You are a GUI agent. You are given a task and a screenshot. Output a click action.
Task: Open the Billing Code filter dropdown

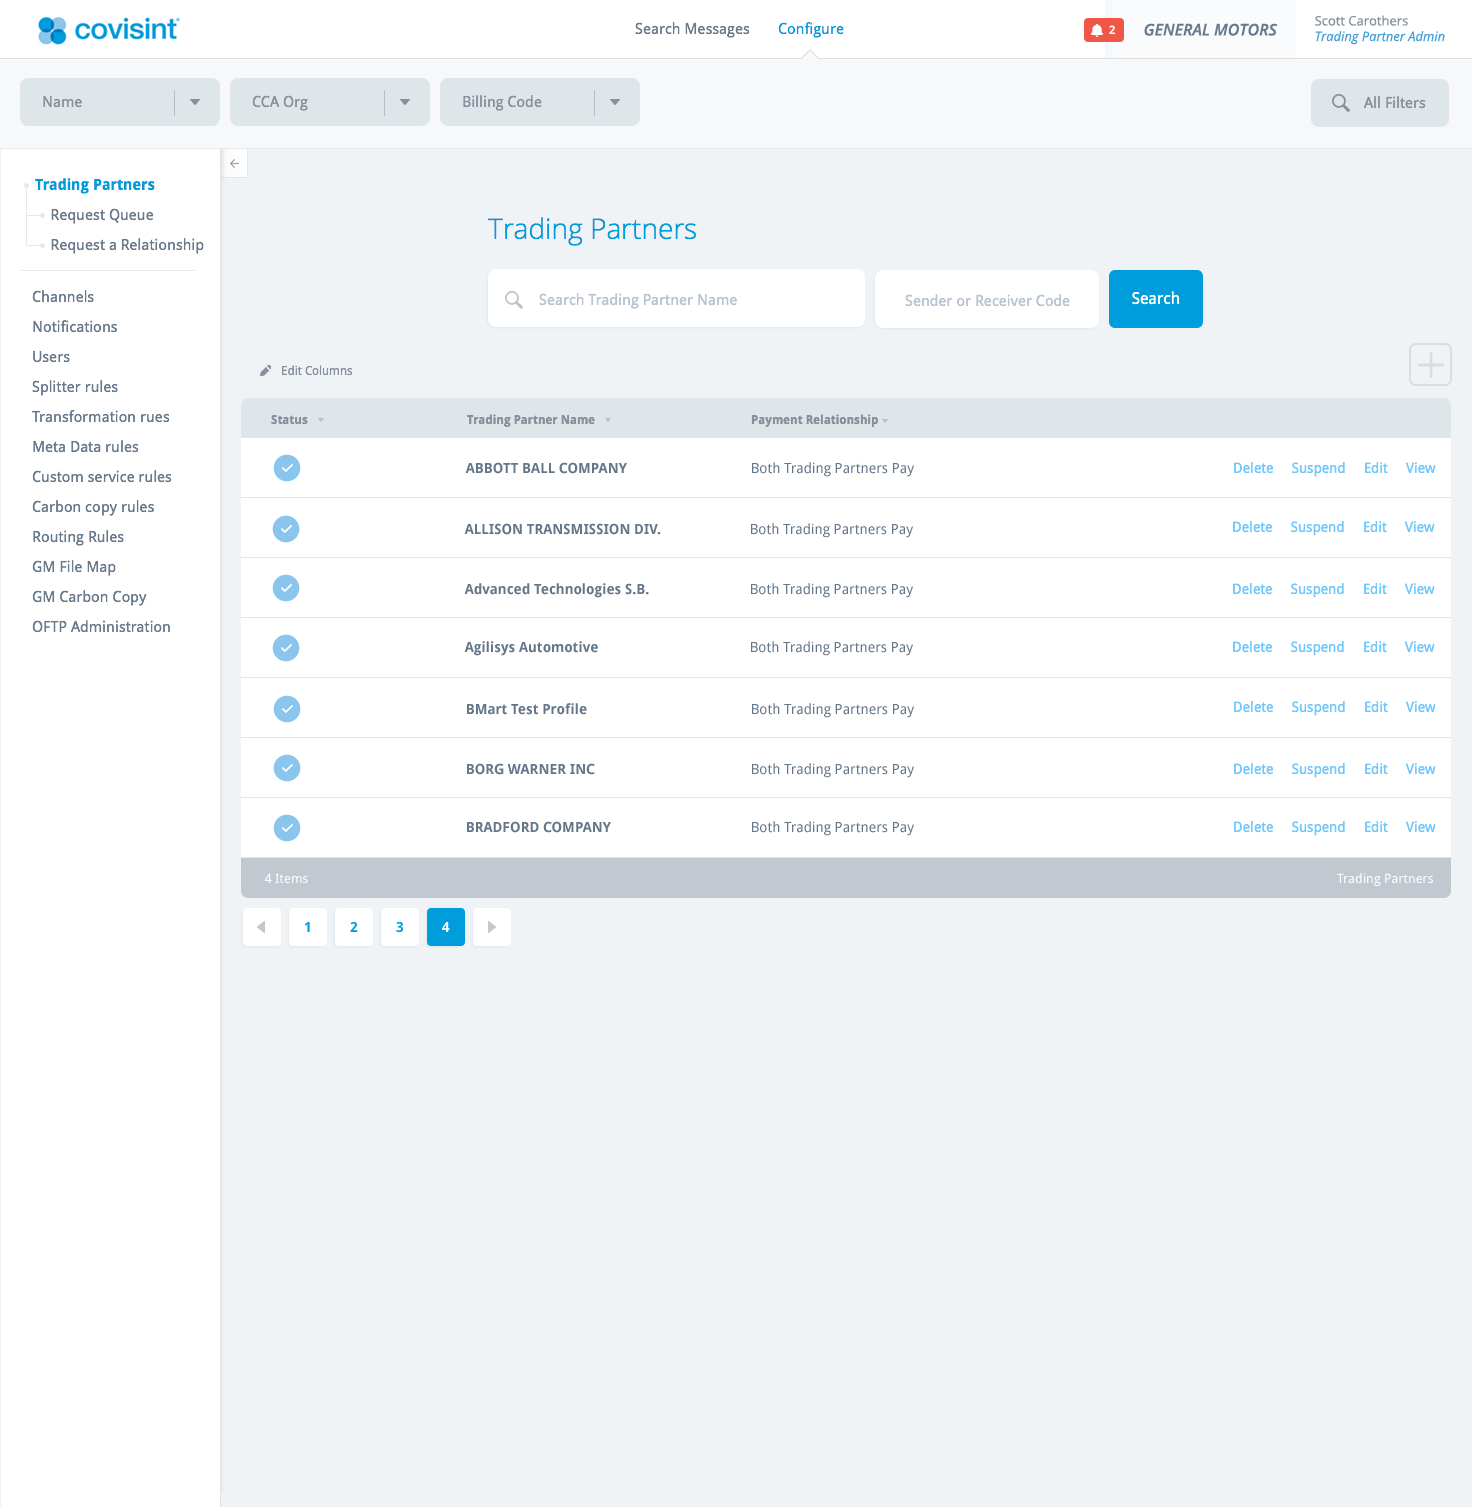540,102
